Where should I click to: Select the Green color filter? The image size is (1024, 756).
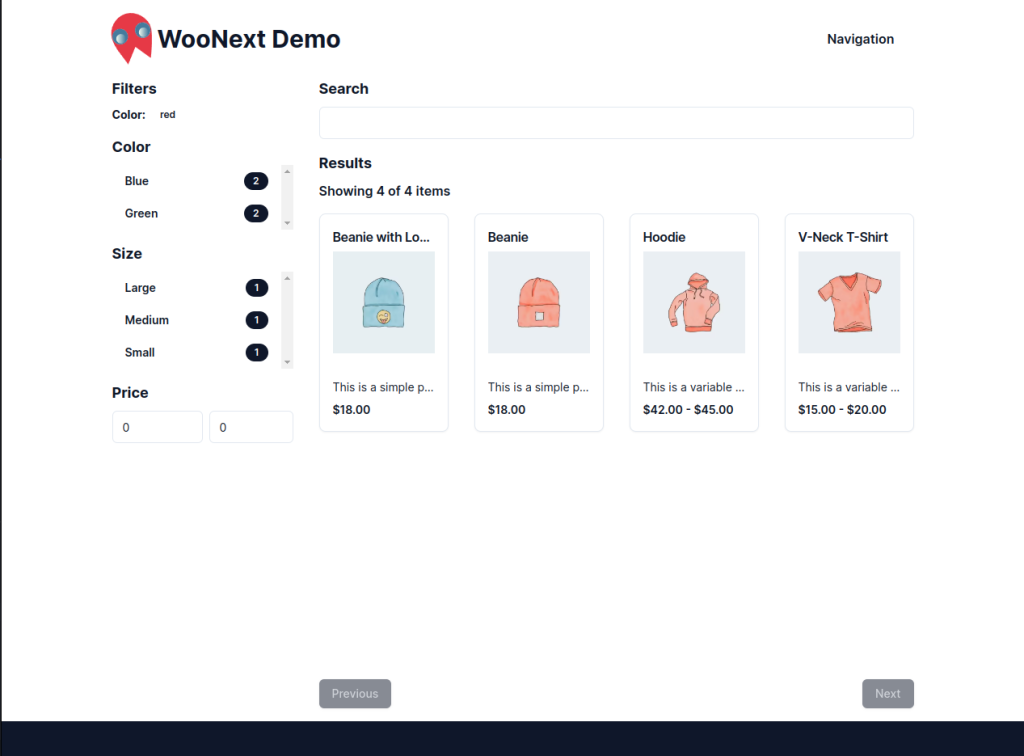141,213
